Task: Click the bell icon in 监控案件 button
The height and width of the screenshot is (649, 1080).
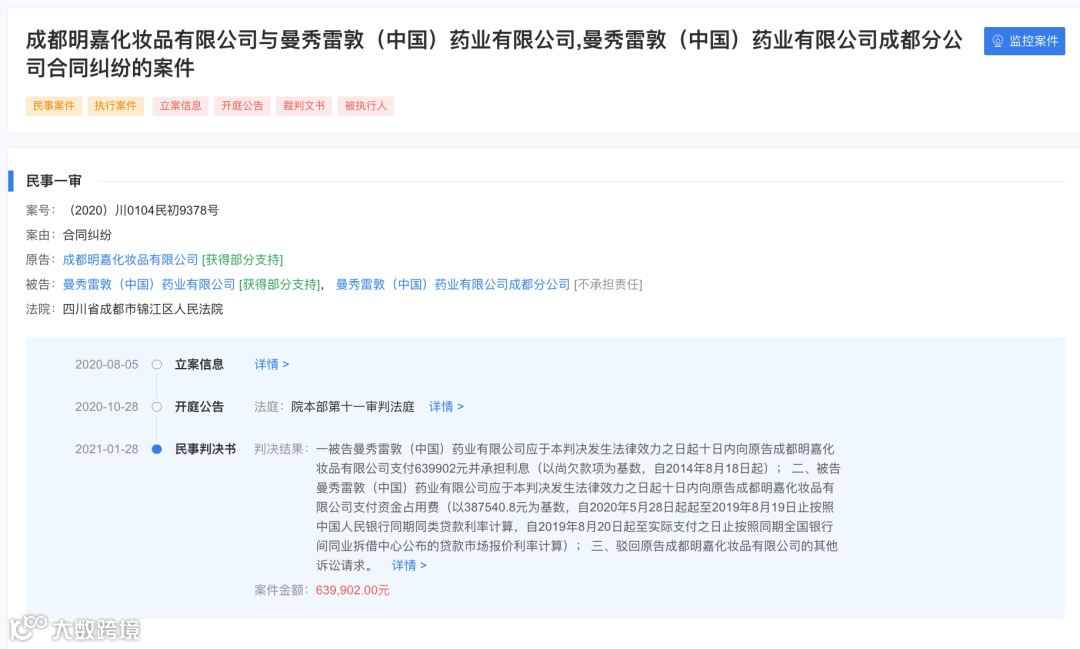Action: (x=997, y=41)
